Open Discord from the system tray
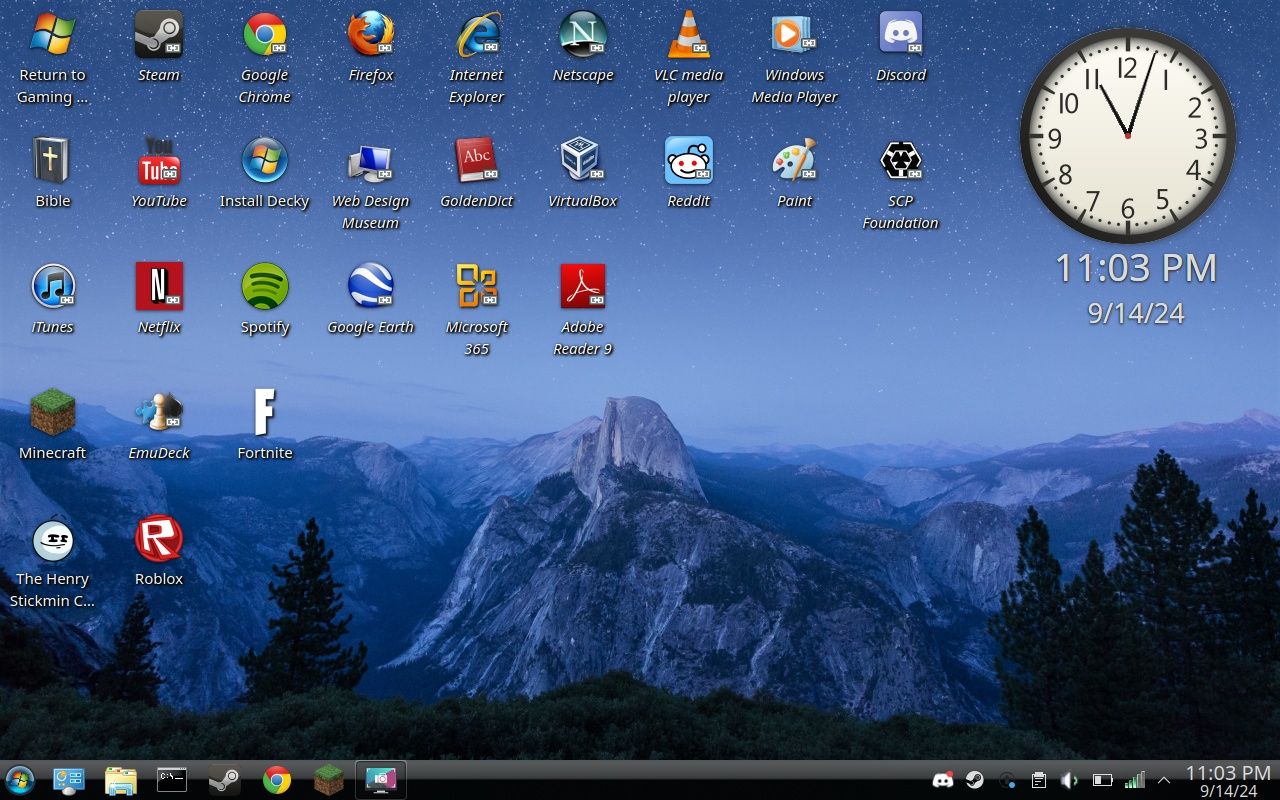 (943, 780)
